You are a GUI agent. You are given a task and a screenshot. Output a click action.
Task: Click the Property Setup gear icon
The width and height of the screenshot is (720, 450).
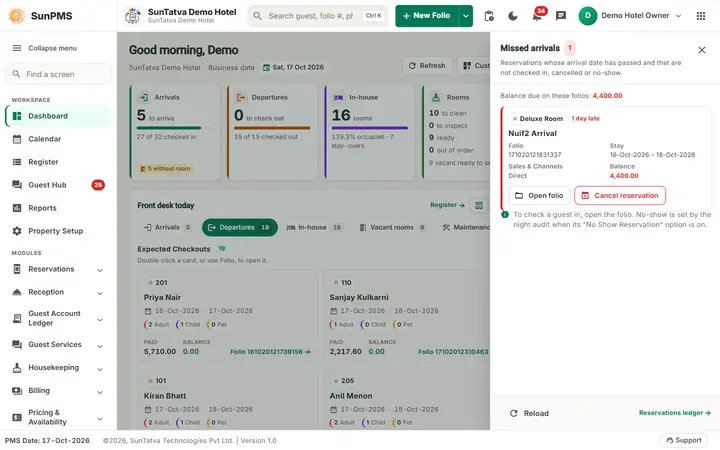point(17,231)
